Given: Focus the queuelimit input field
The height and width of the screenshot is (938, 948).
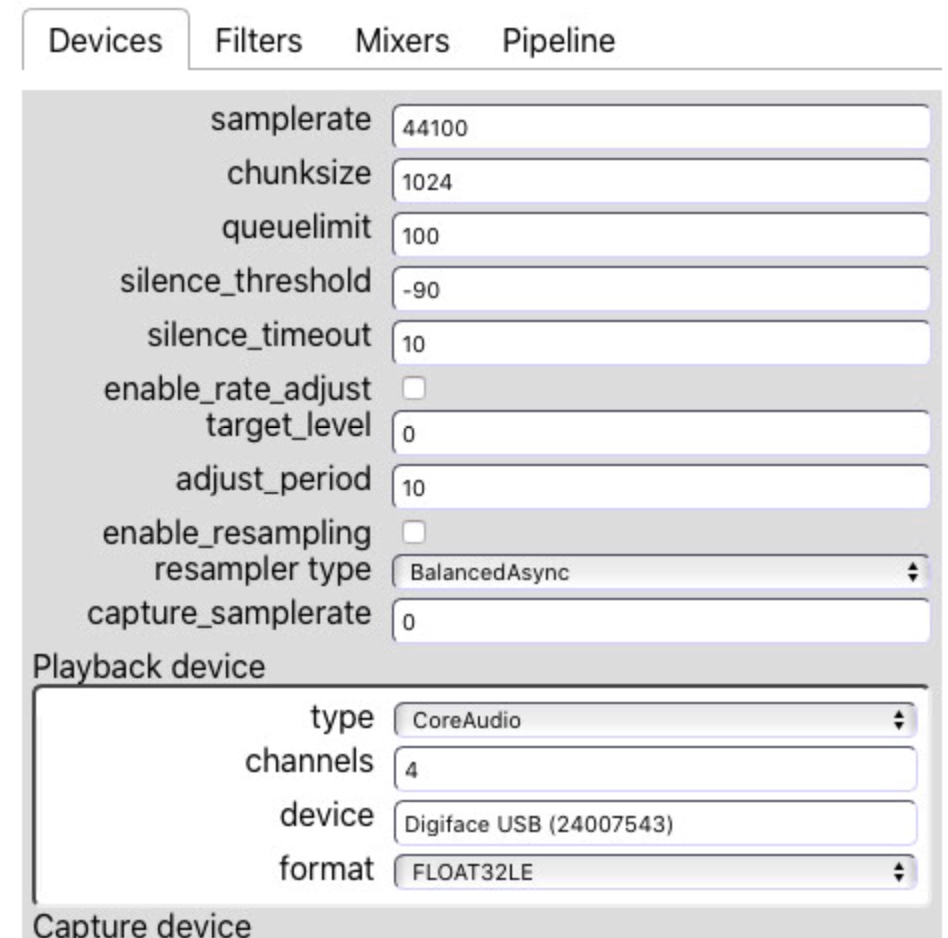Looking at the screenshot, I should pos(661,235).
